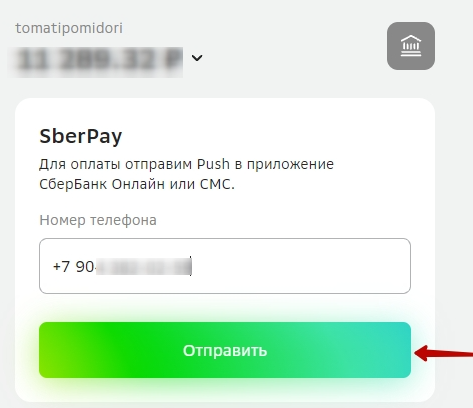Click the blurred account balance amount
This screenshot has height=408, width=473.
tap(96, 62)
